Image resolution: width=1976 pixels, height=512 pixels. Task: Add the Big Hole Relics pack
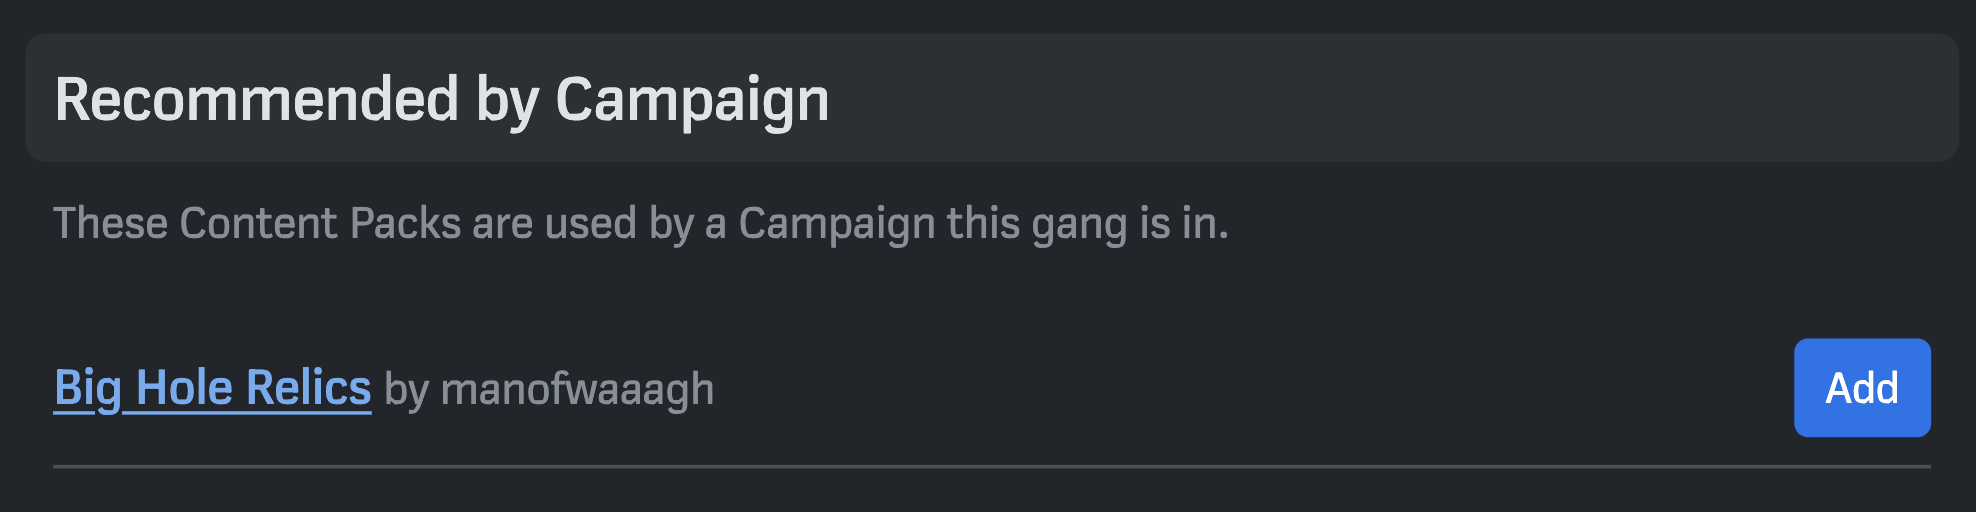click(x=1861, y=388)
